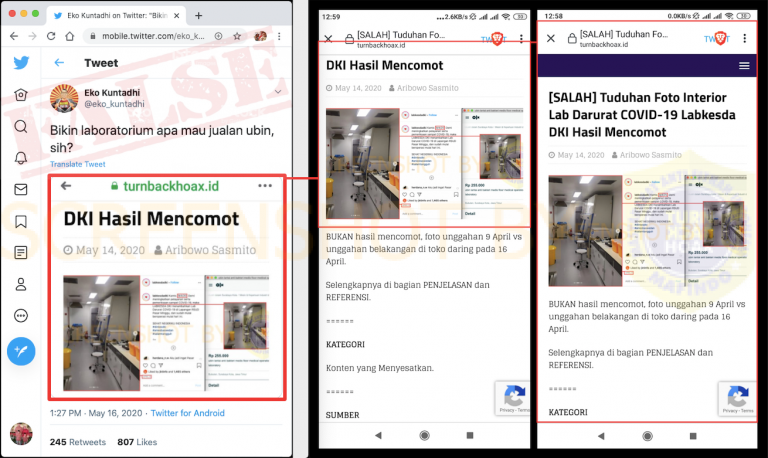
Task: Open Chrome profile avatar
Action: [x=260, y=36]
